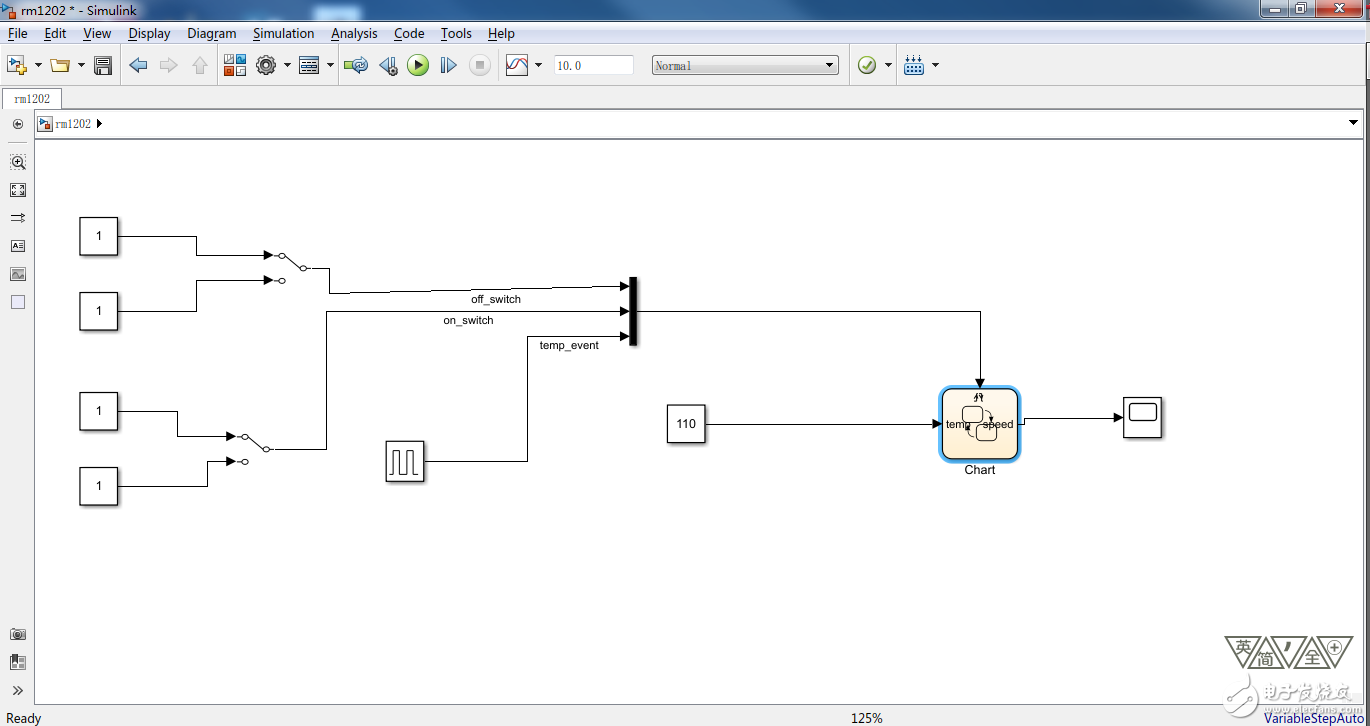Click VariableStepAuto in the status bar
The height and width of the screenshot is (726, 1370).
1313,718
